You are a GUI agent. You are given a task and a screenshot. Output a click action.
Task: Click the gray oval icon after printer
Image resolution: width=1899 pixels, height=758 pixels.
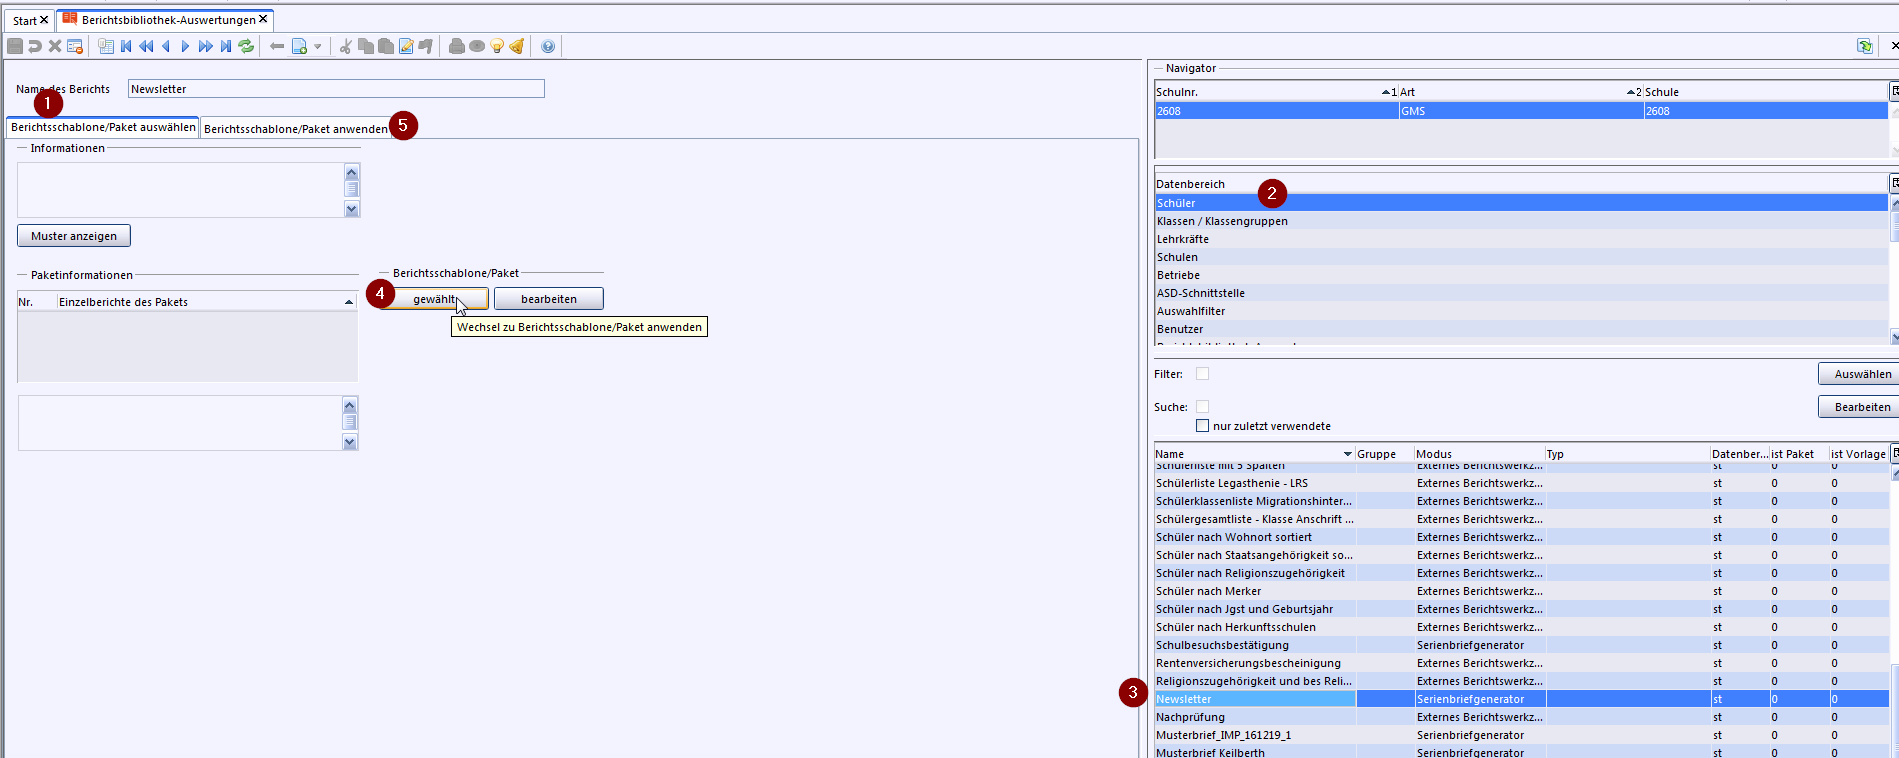click(477, 46)
